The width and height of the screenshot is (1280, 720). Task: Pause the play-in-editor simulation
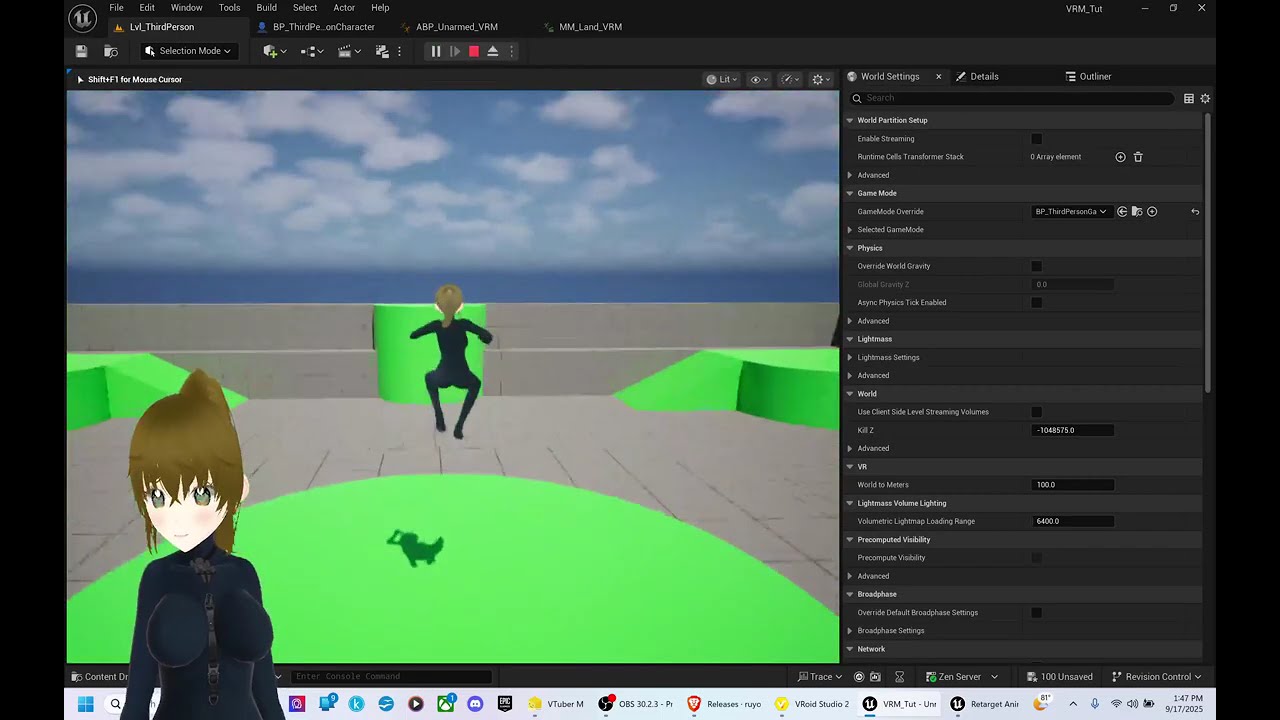click(436, 51)
